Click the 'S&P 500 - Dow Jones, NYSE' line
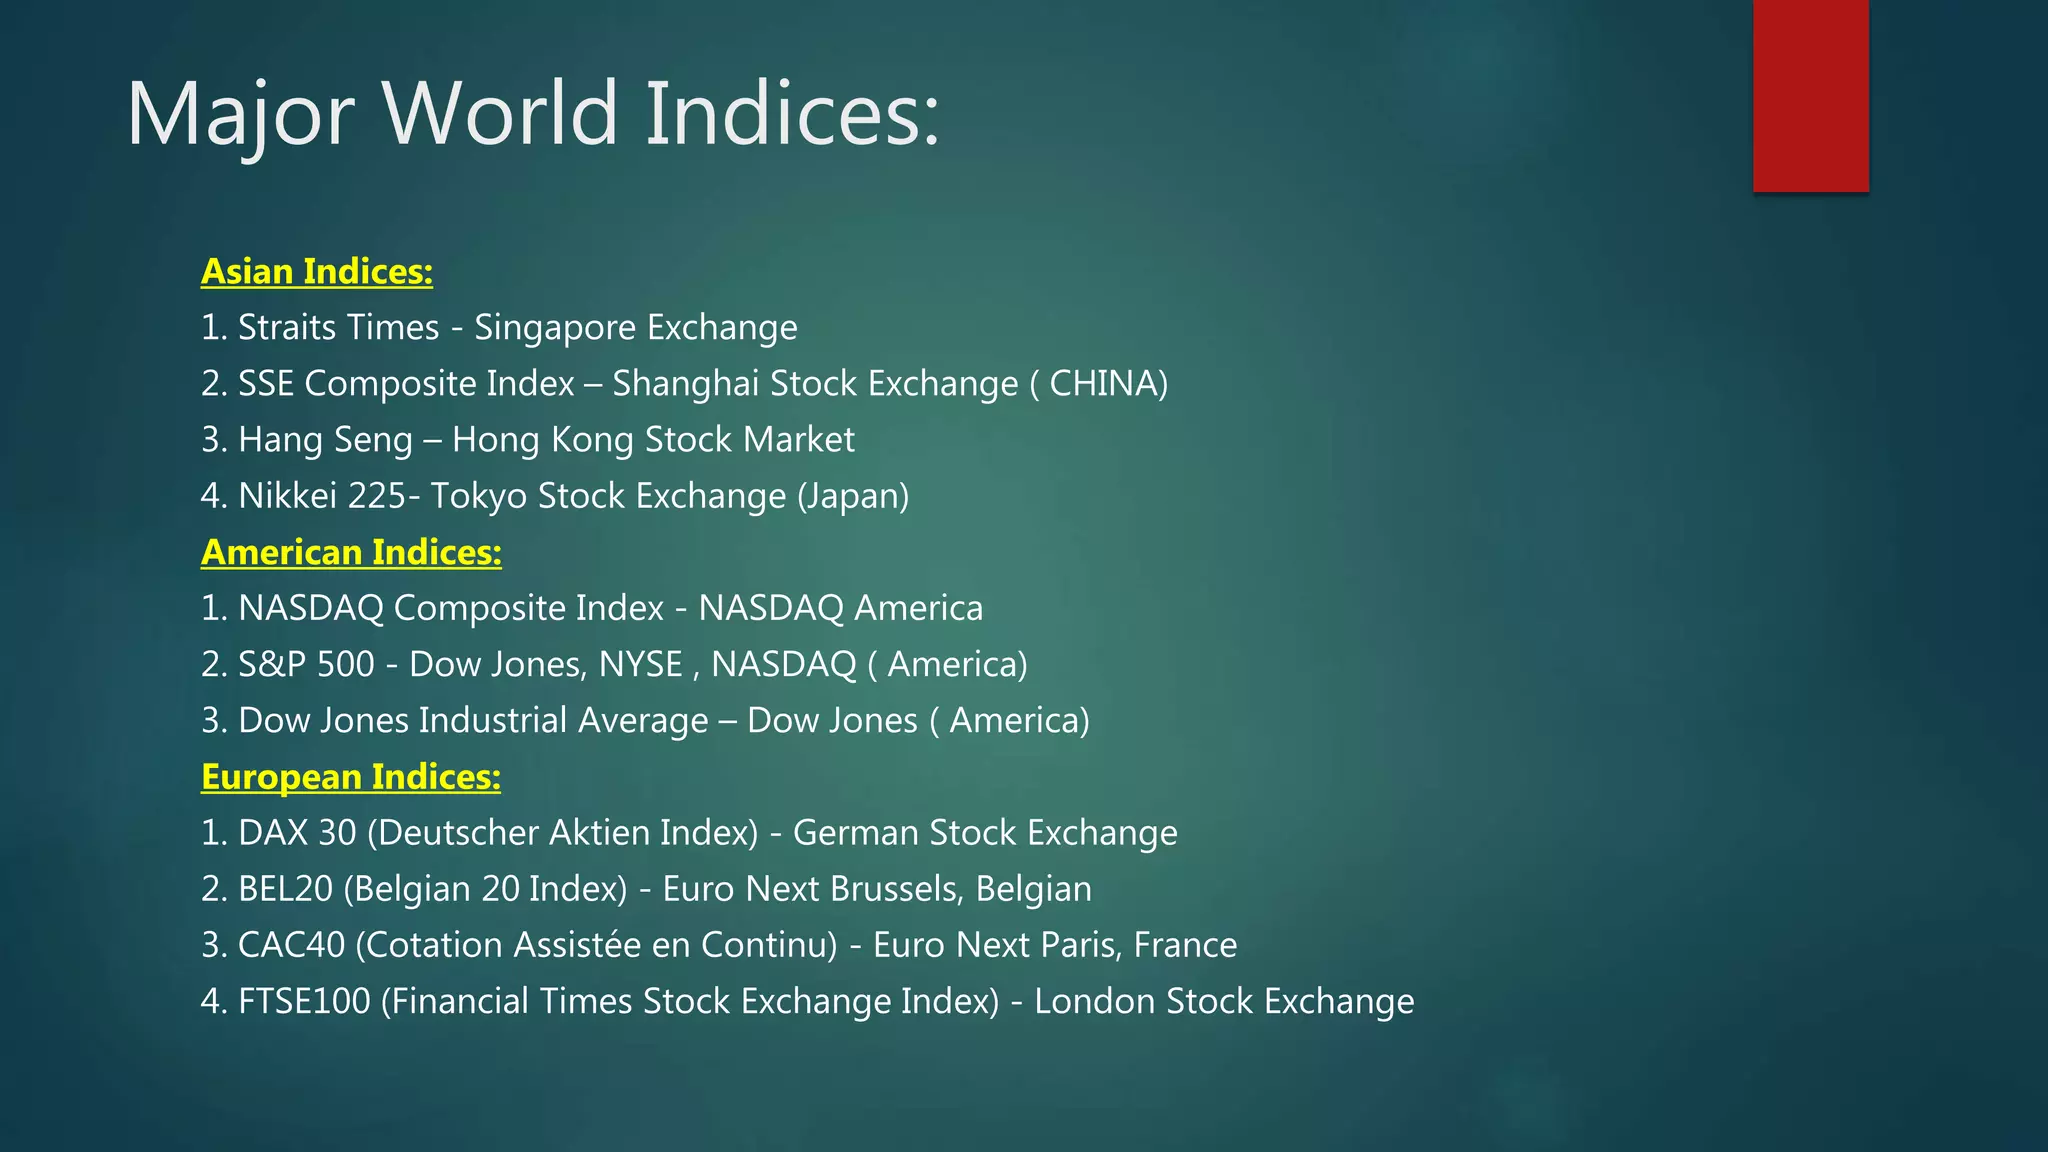This screenshot has width=2048, height=1152. [x=614, y=664]
